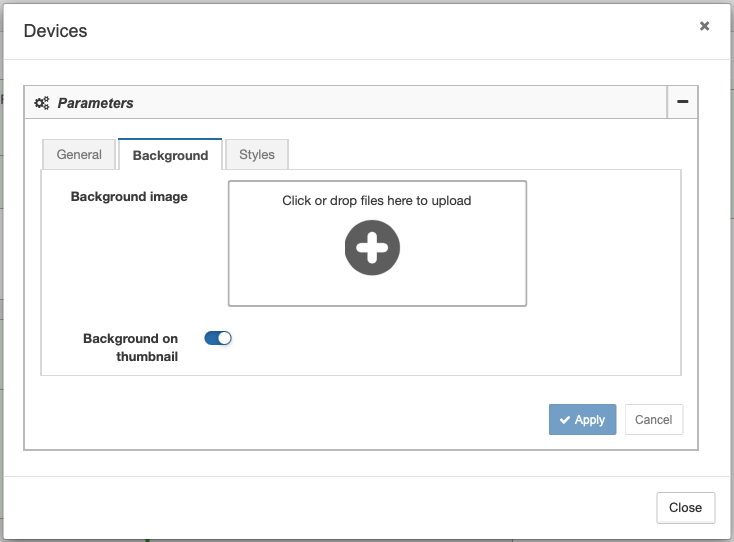Click the 'Click or drop files here to upload' text

[x=376, y=200]
